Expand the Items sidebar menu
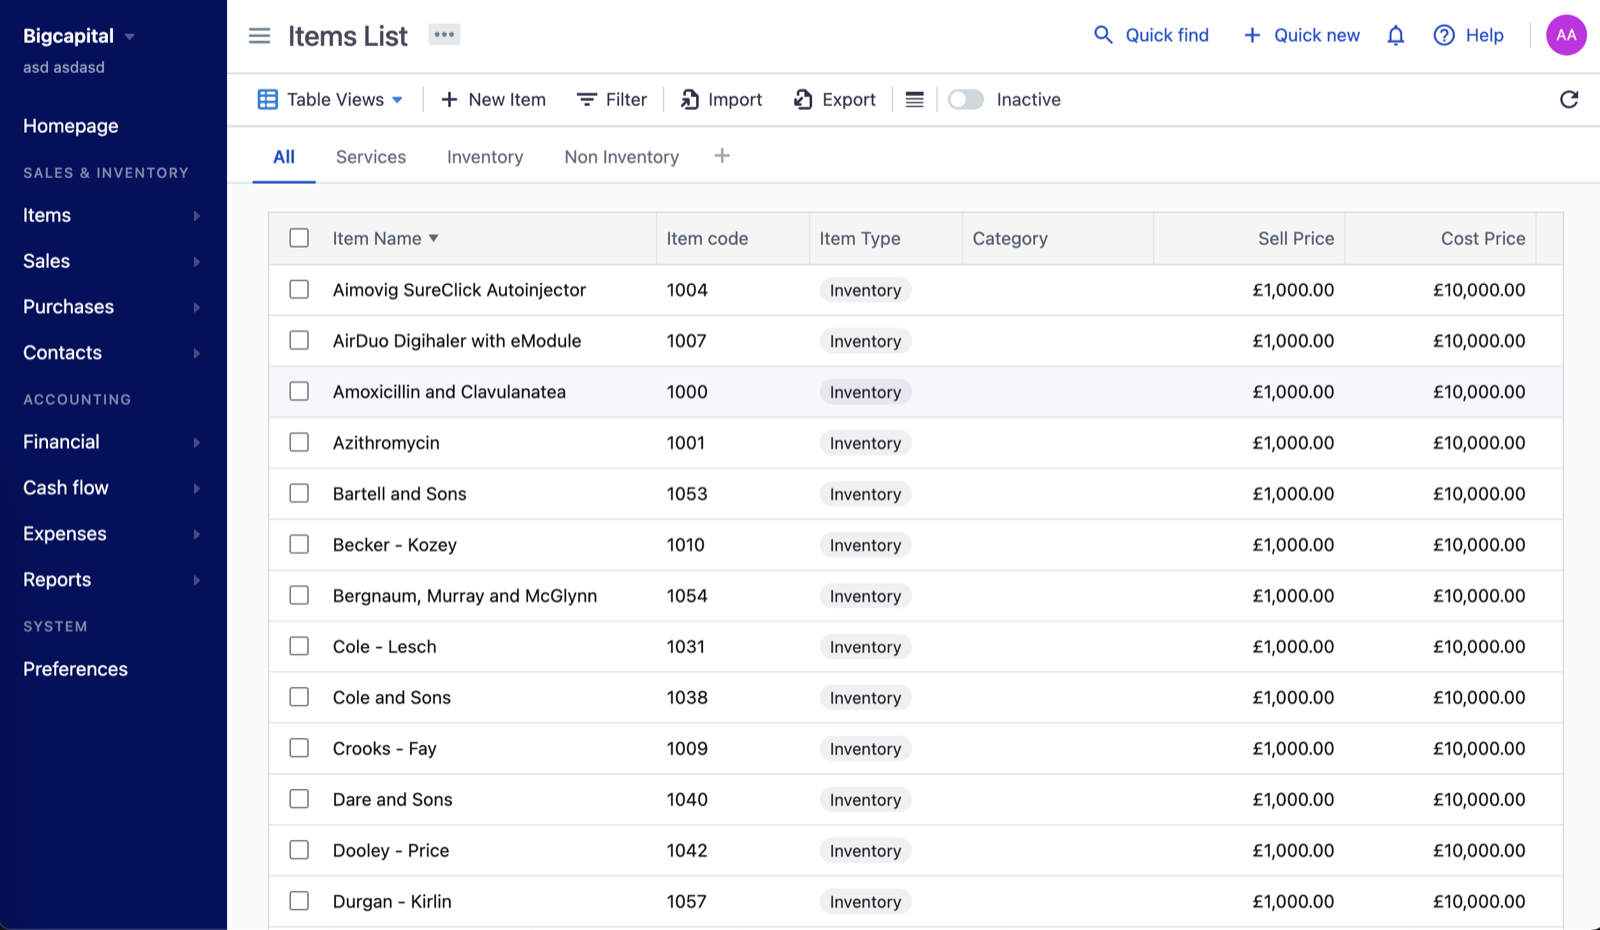Image resolution: width=1600 pixels, height=930 pixels. pyautogui.click(x=113, y=215)
